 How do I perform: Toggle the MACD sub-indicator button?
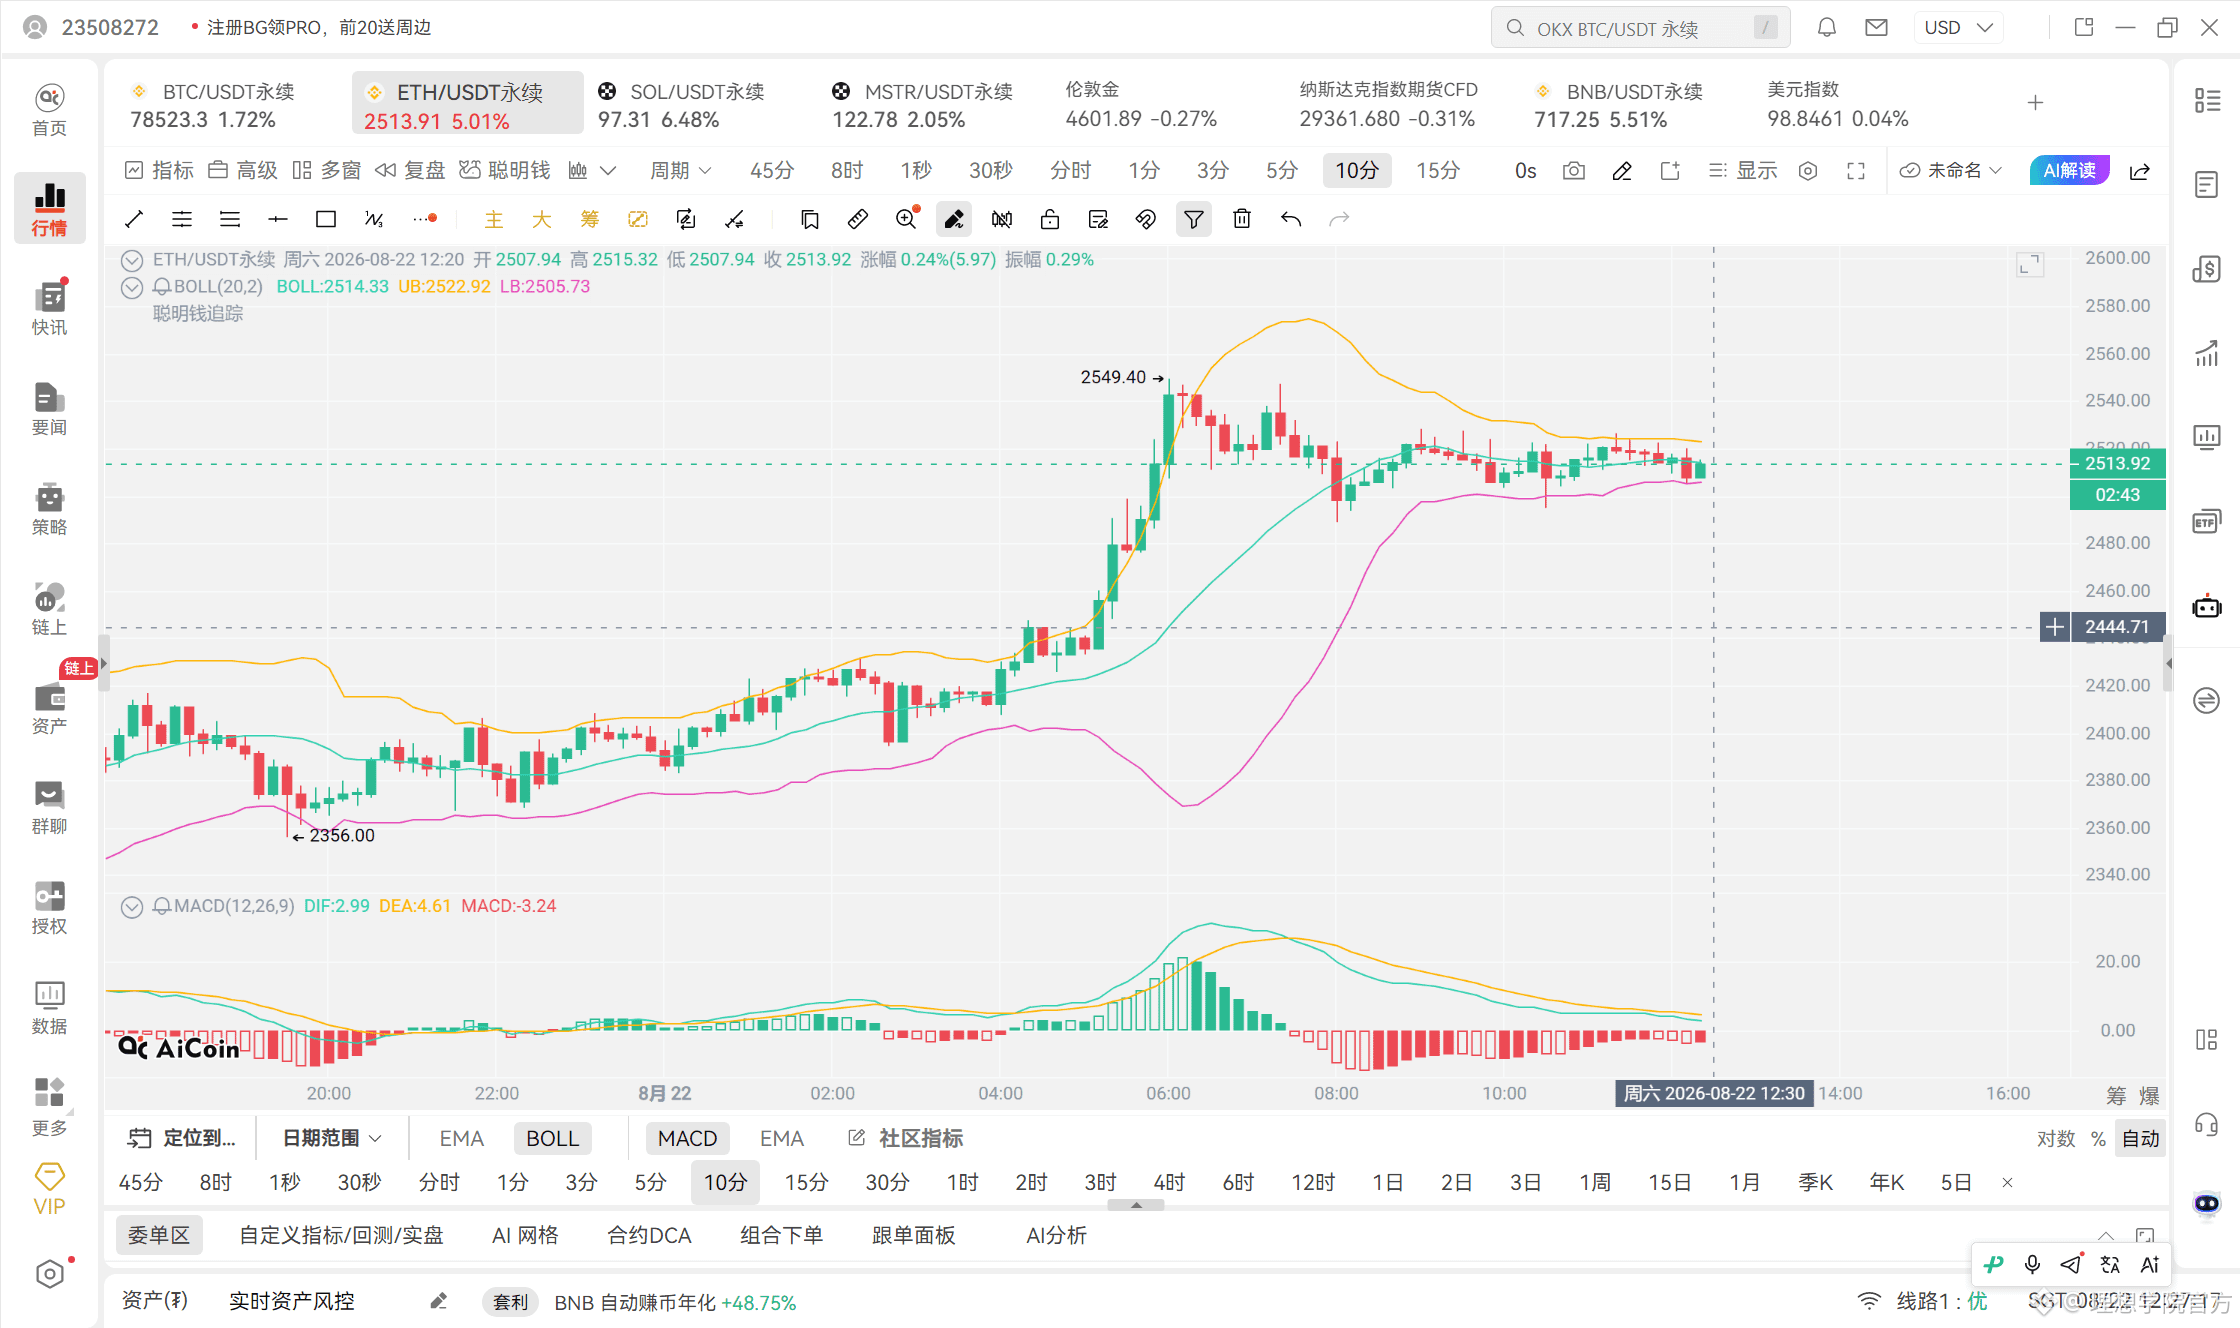coord(687,1138)
